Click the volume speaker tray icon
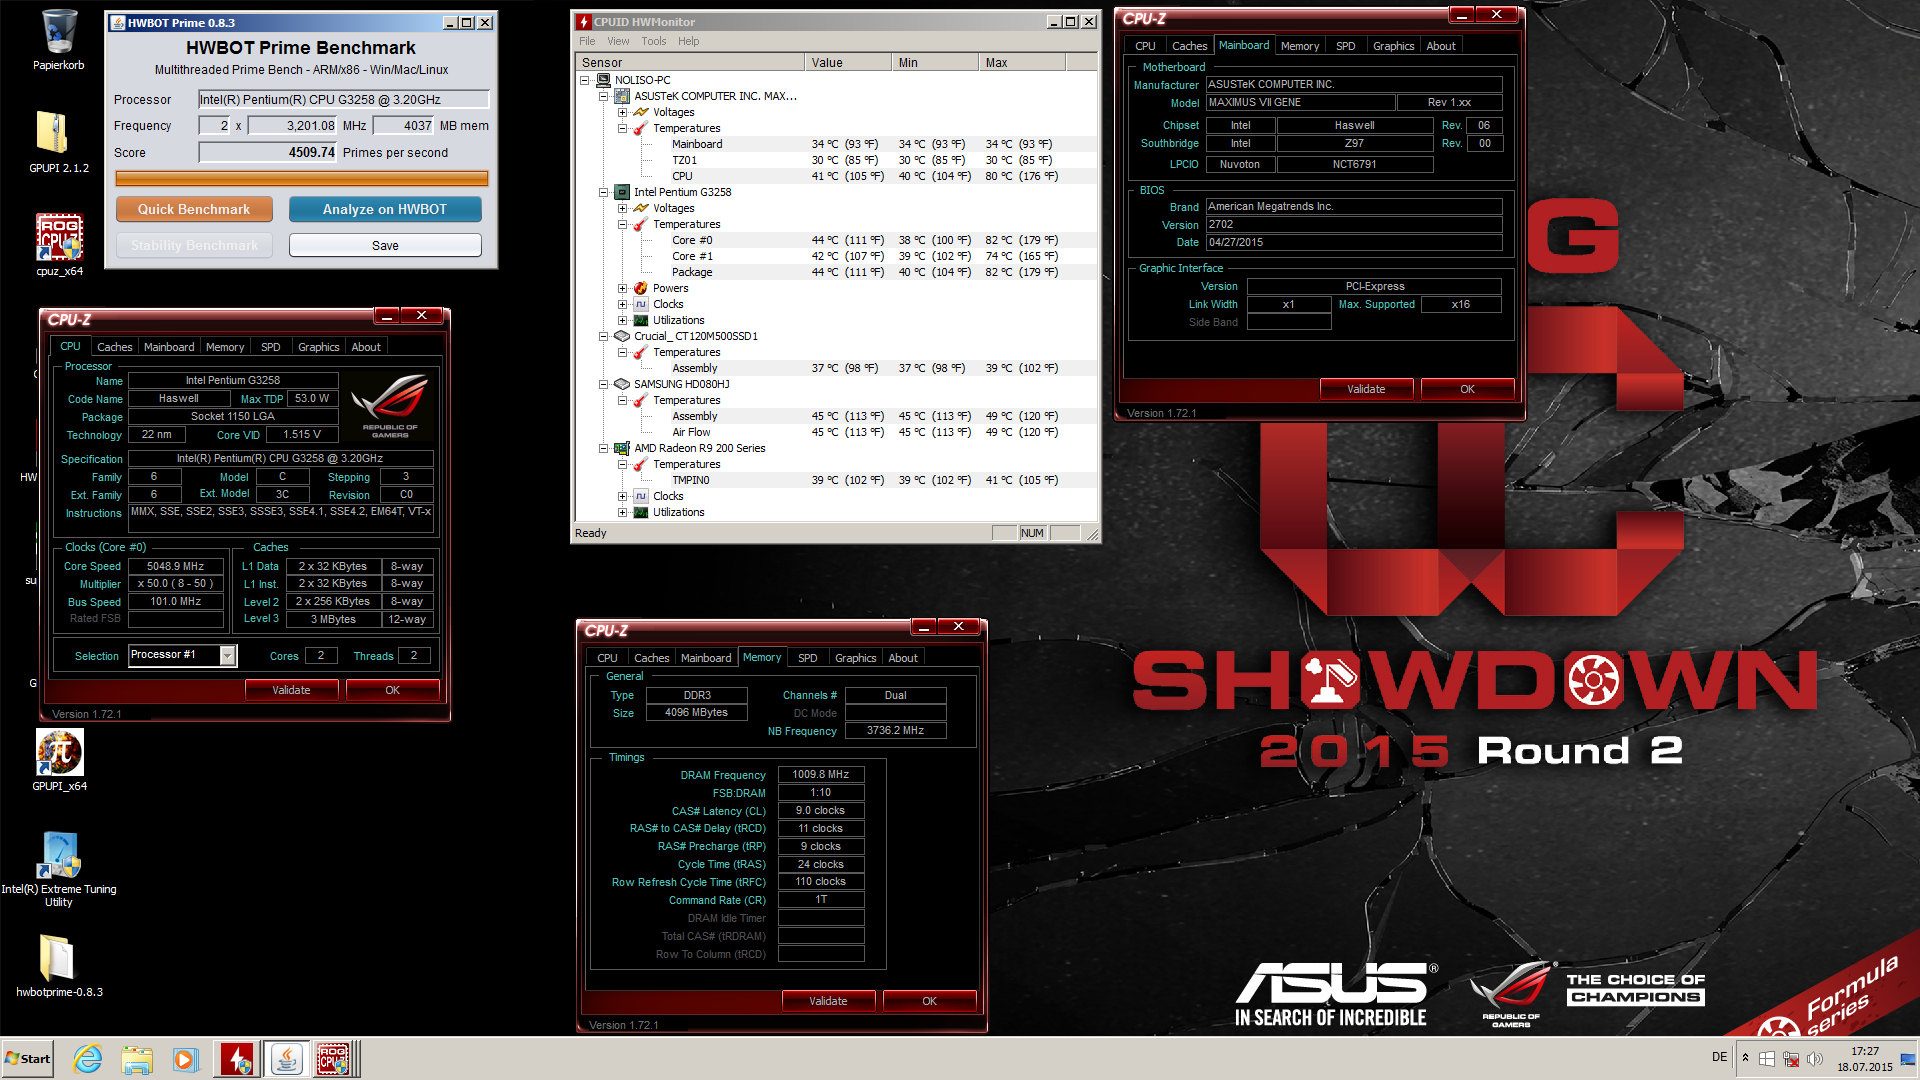The height and width of the screenshot is (1080, 1920). tap(1814, 1059)
